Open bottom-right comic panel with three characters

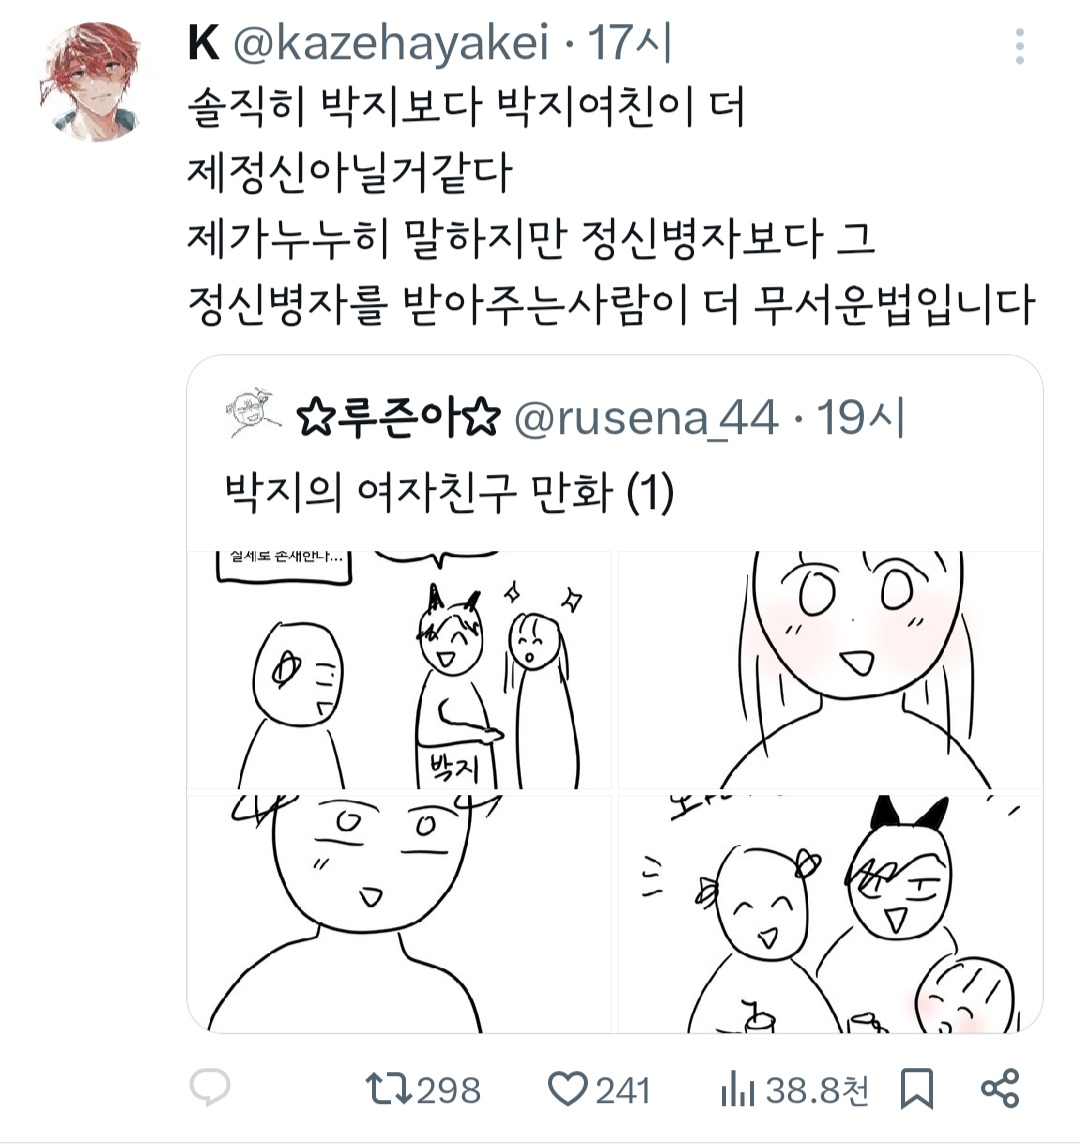click(x=830, y=914)
